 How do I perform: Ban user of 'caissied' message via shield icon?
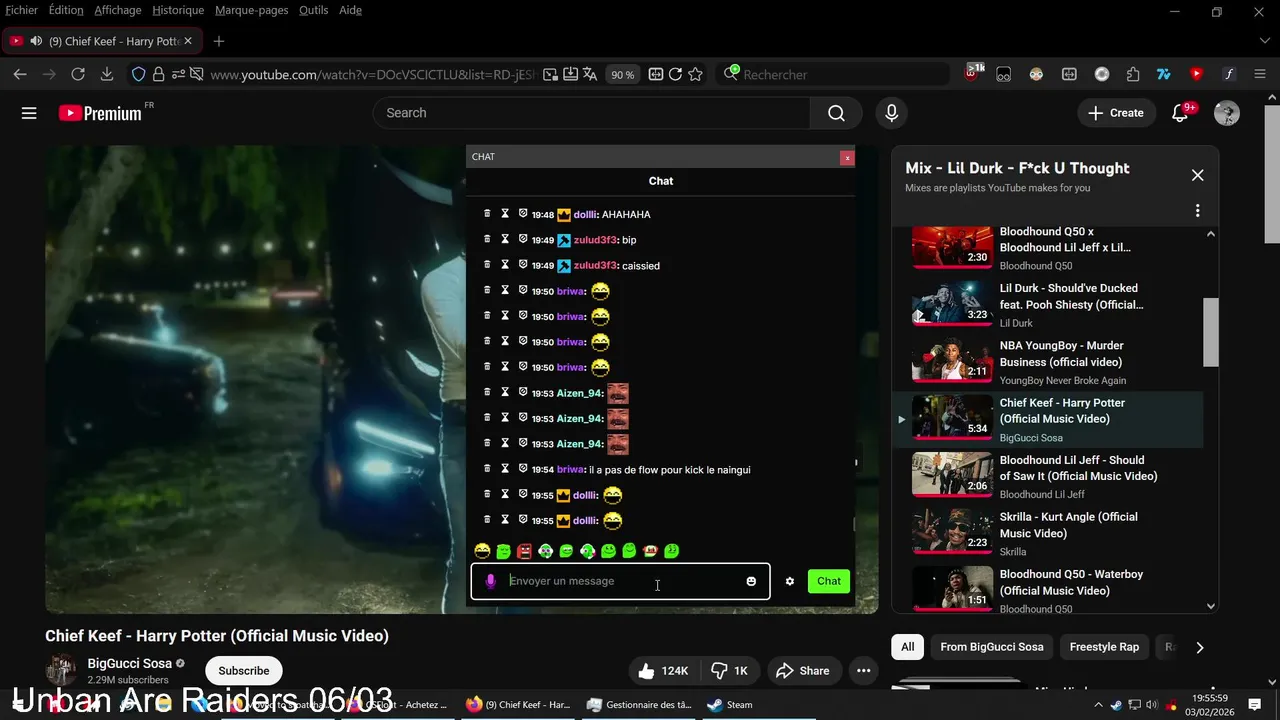522,265
